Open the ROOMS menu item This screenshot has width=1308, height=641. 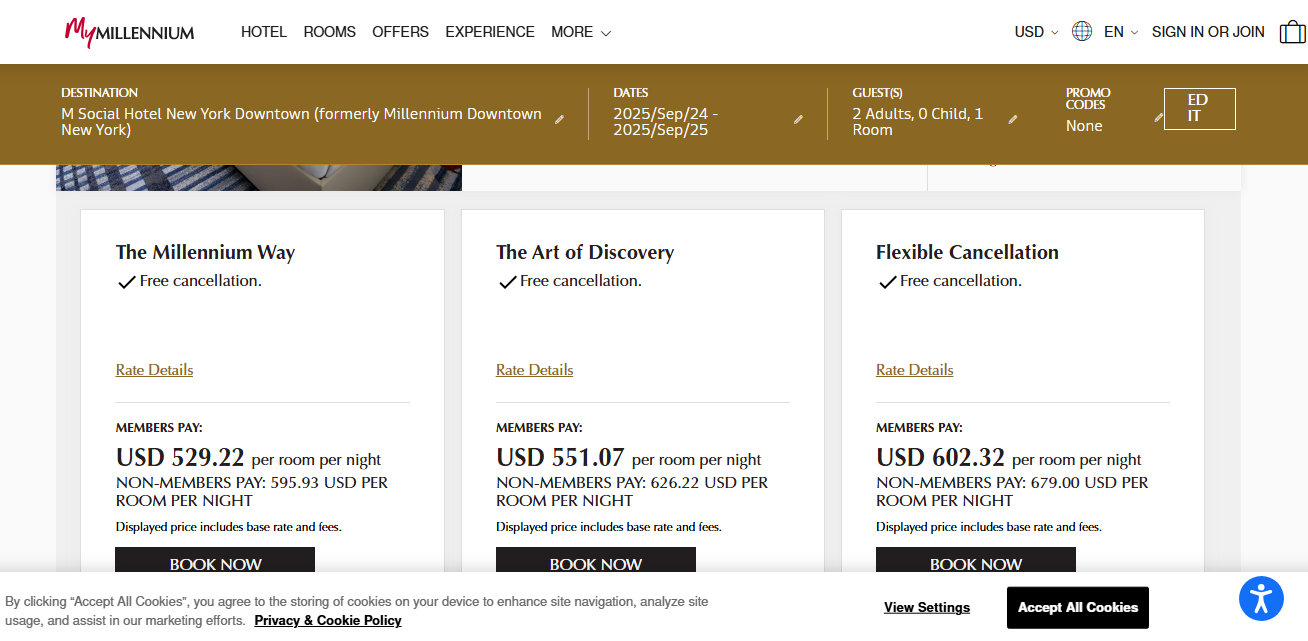pyautogui.click(x=329, y=32)
